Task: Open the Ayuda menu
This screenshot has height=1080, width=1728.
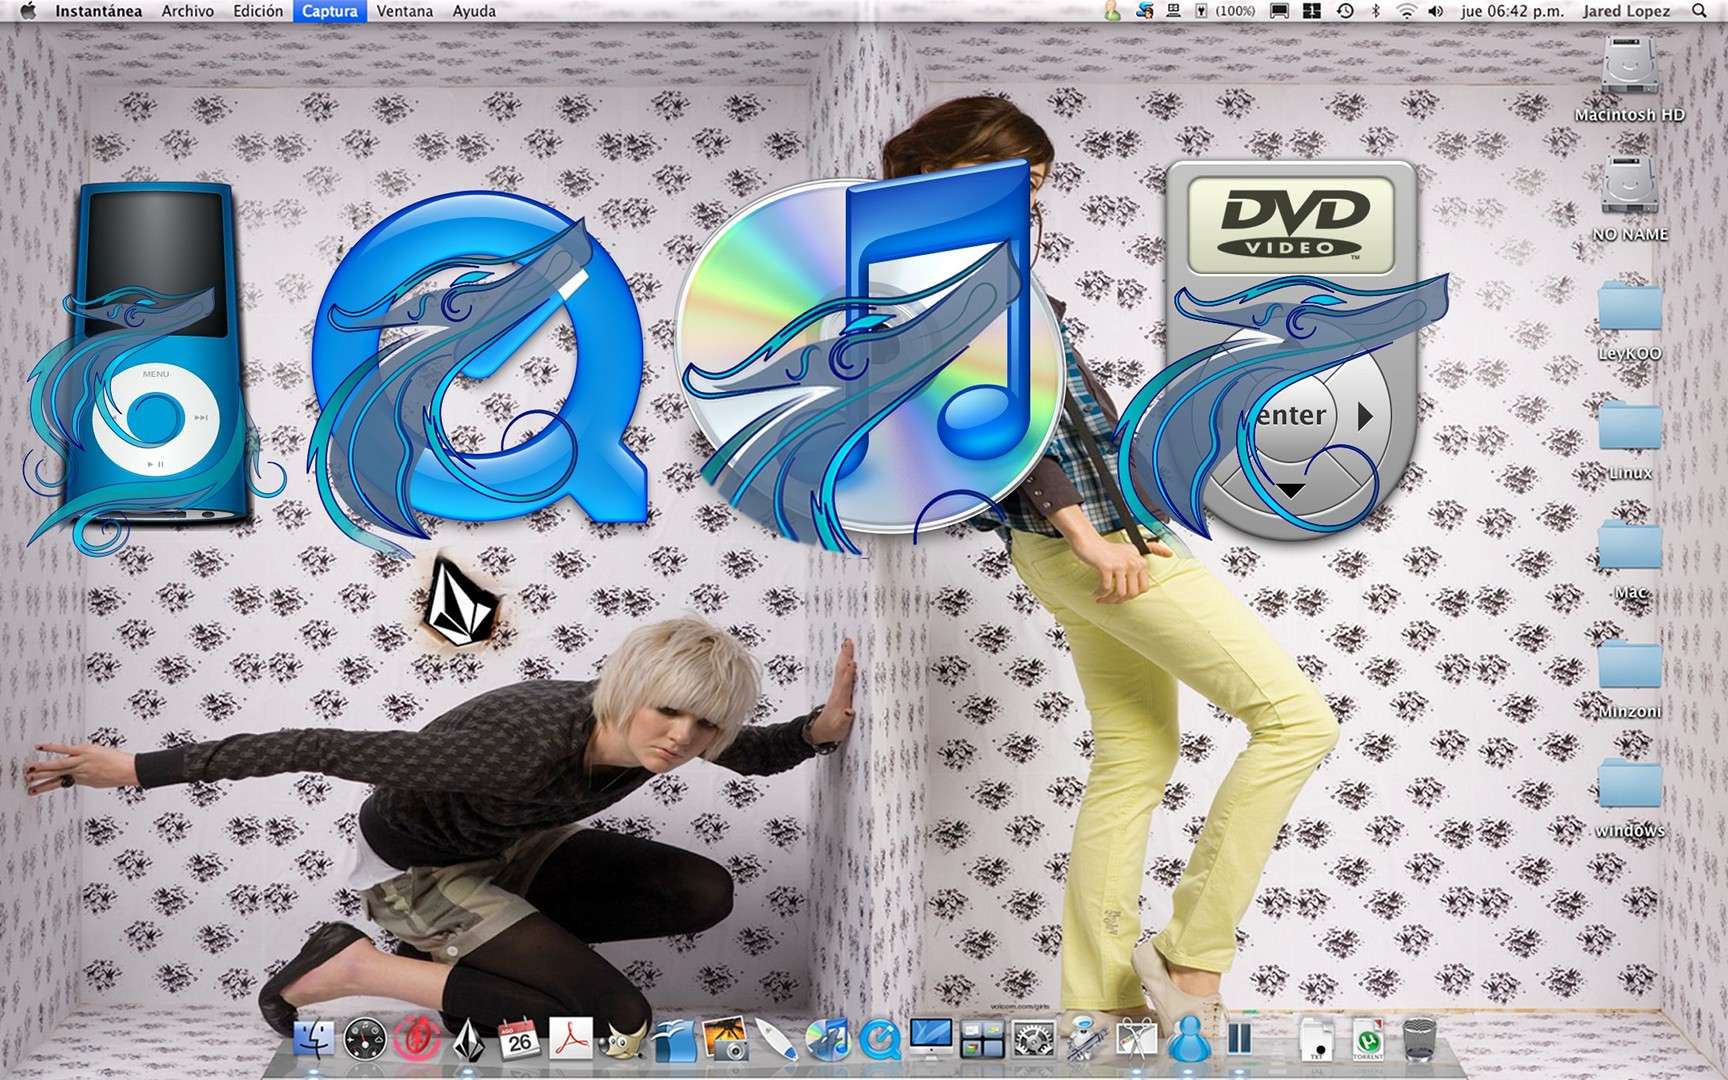Action: tap(474, 11)
